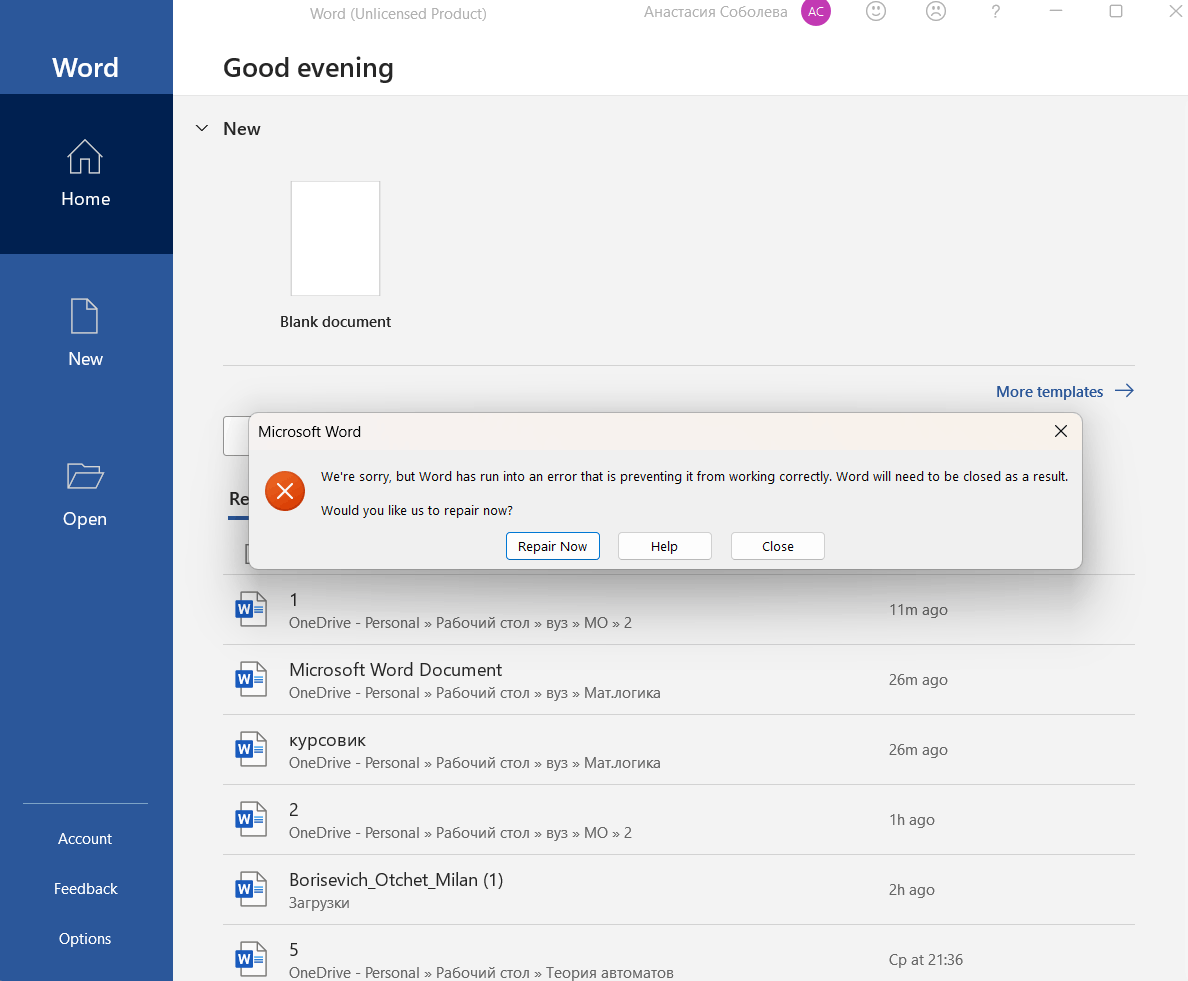Image resolution: width=1188 pixels, height=981 pixels.
Task: Click the red error icon in dialog
Action: (285, 491)
